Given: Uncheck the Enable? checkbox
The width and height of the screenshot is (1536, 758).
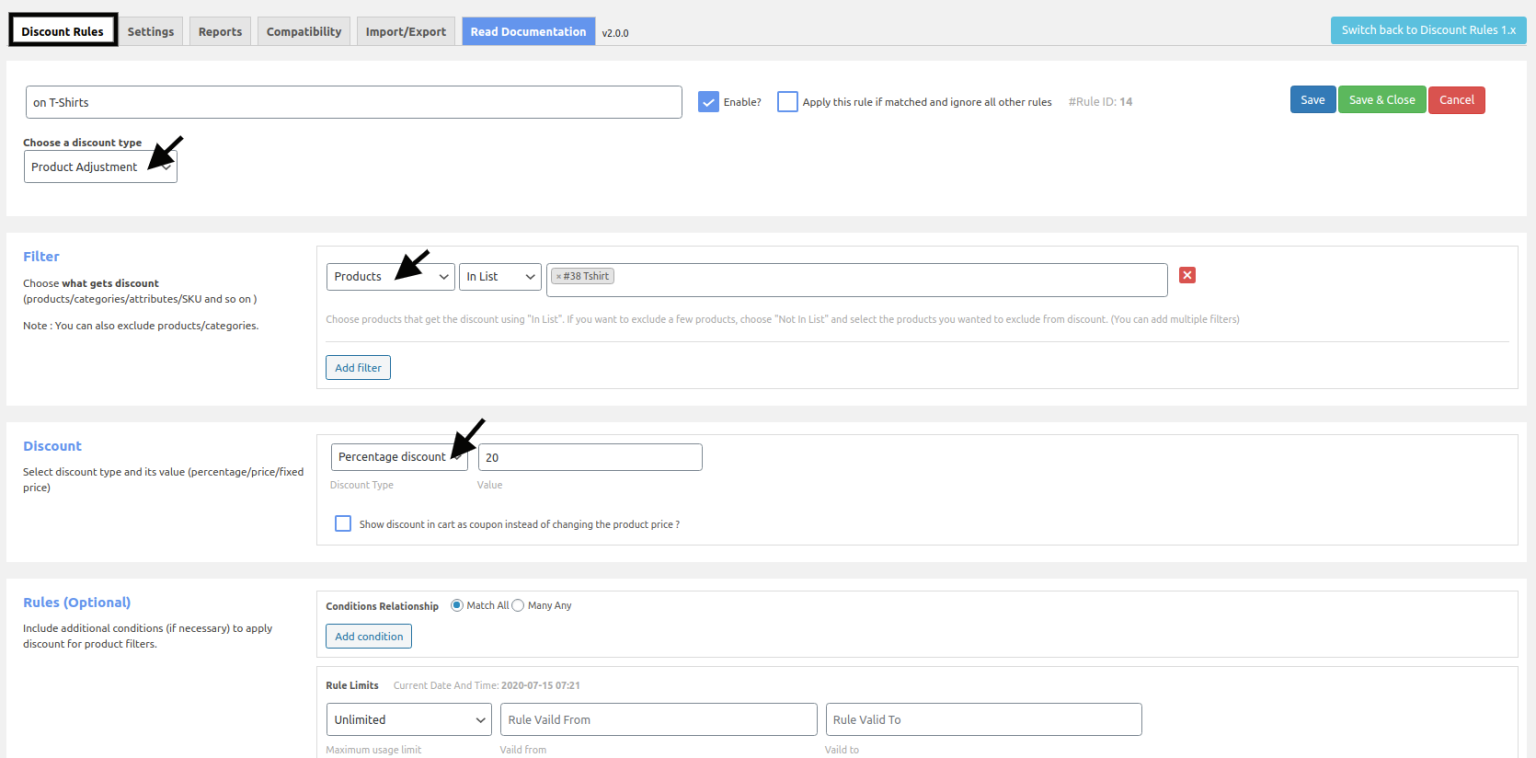Looking at the screenshot, I should coord(708,101).
